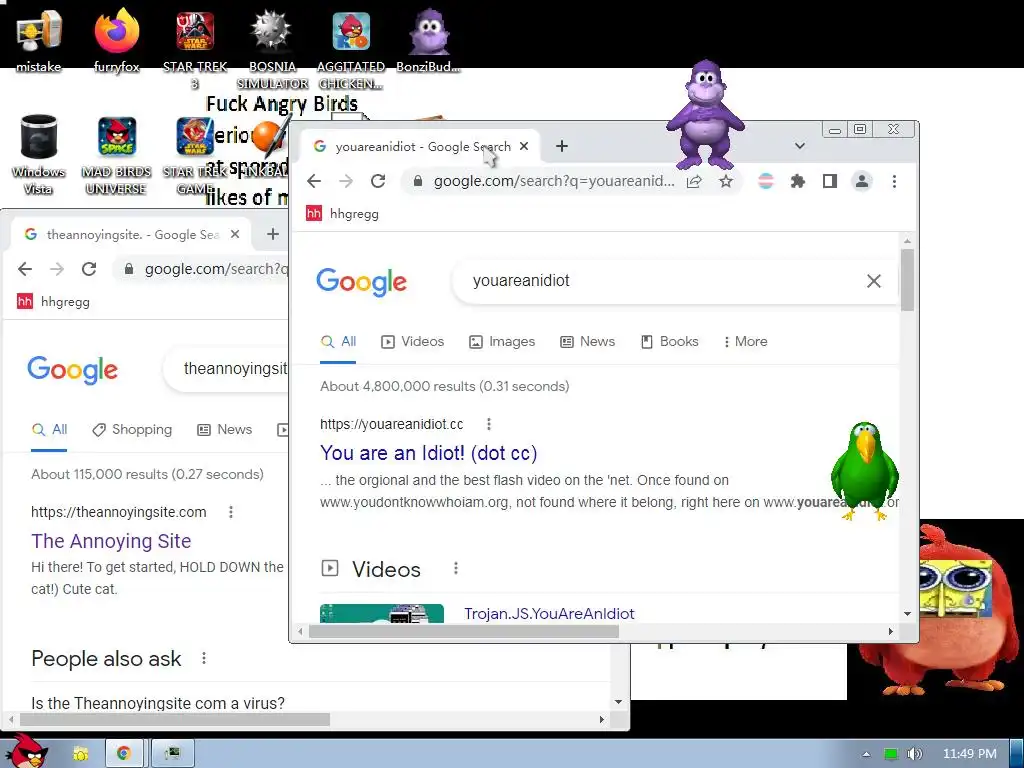Open options for theannoyingsite.com result

point(231,512)
